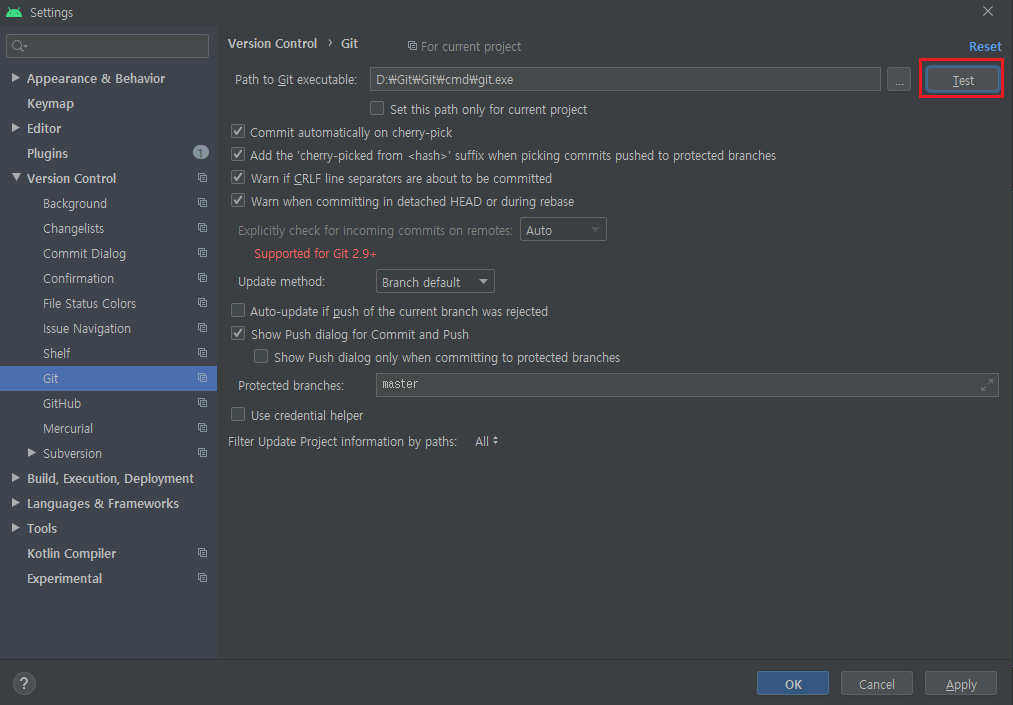This screenshot has width=1013, height=705.
Task: Toggle 'Warn if CRLF line separators' checkbox
Action: coord(238,177)
